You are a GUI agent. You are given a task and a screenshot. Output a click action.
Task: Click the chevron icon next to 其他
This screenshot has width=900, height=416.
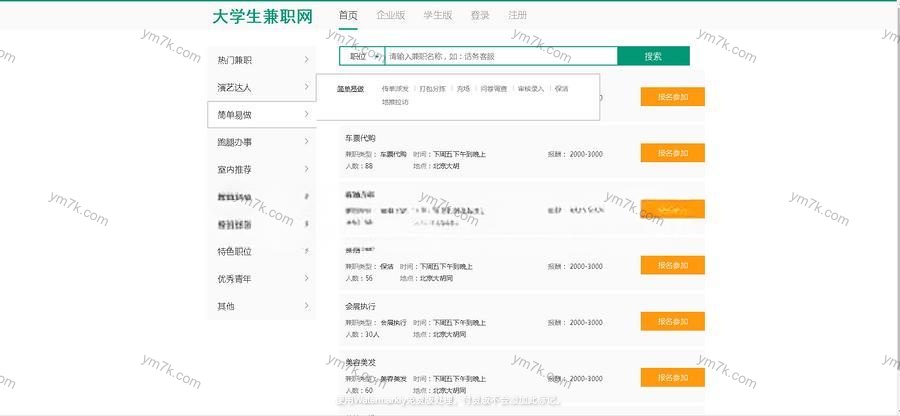pos(306,305)
